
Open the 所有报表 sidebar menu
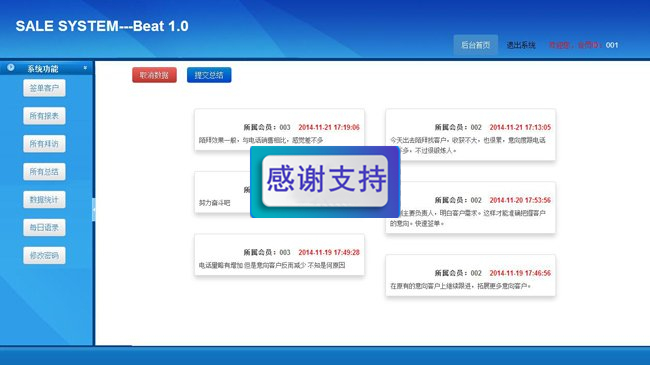click(x=44, y=116)
